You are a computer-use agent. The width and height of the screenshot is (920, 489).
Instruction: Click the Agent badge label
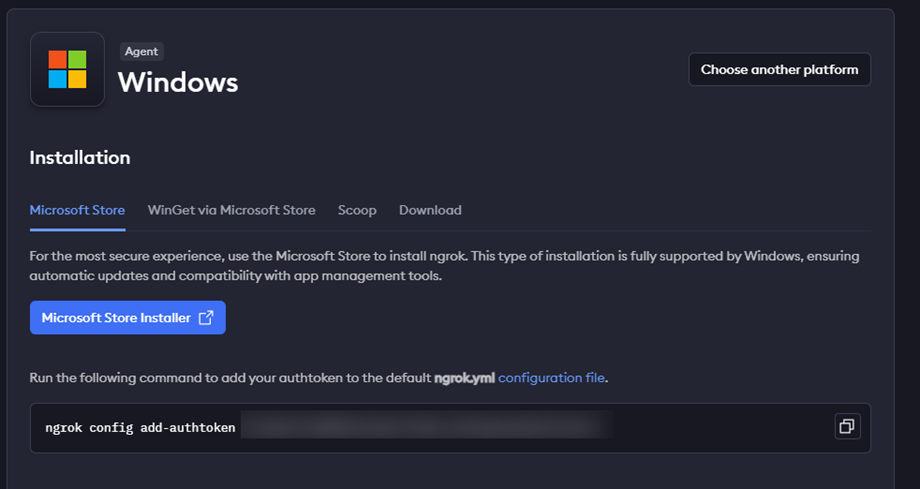coord(142,51)
